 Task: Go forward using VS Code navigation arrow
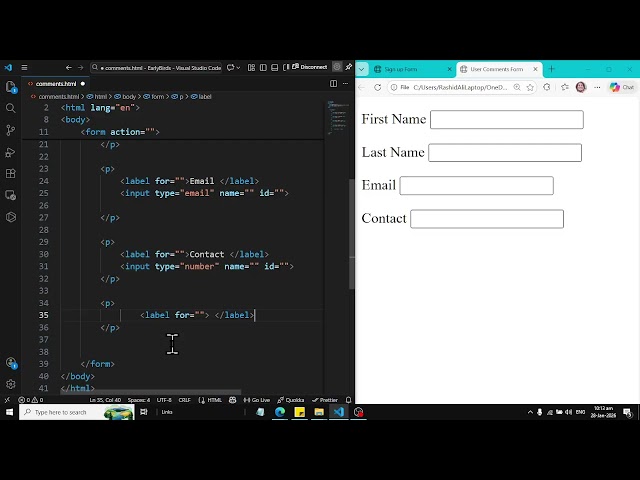tap(80, 68)
